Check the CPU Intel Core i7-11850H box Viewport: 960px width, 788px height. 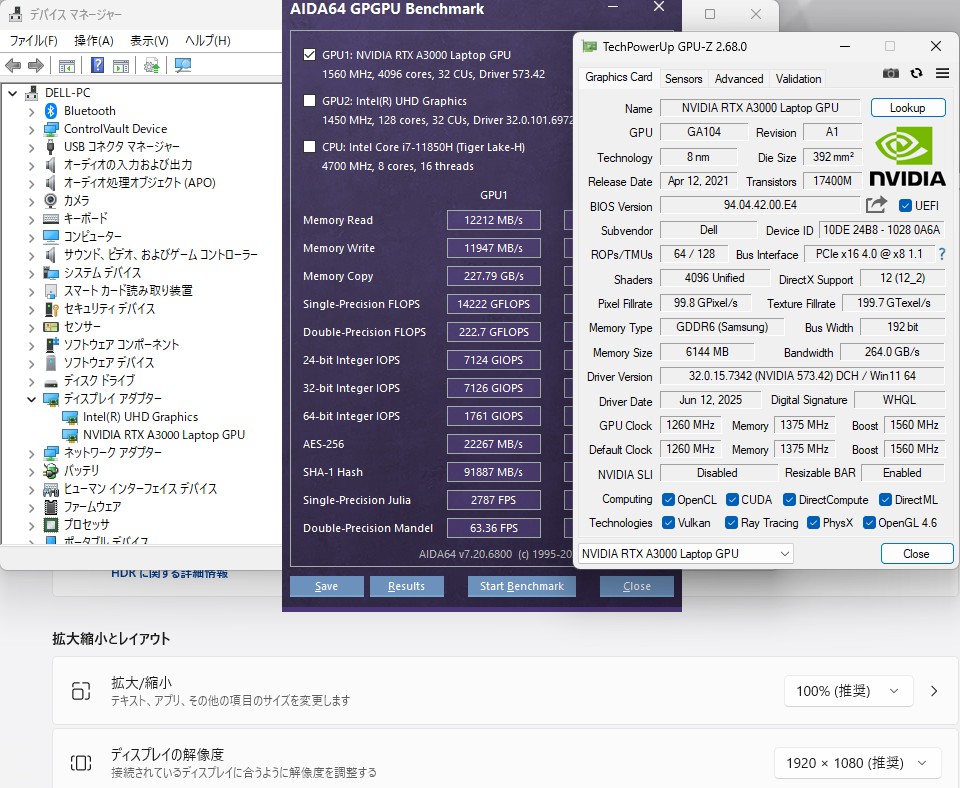tap(310, 147)
